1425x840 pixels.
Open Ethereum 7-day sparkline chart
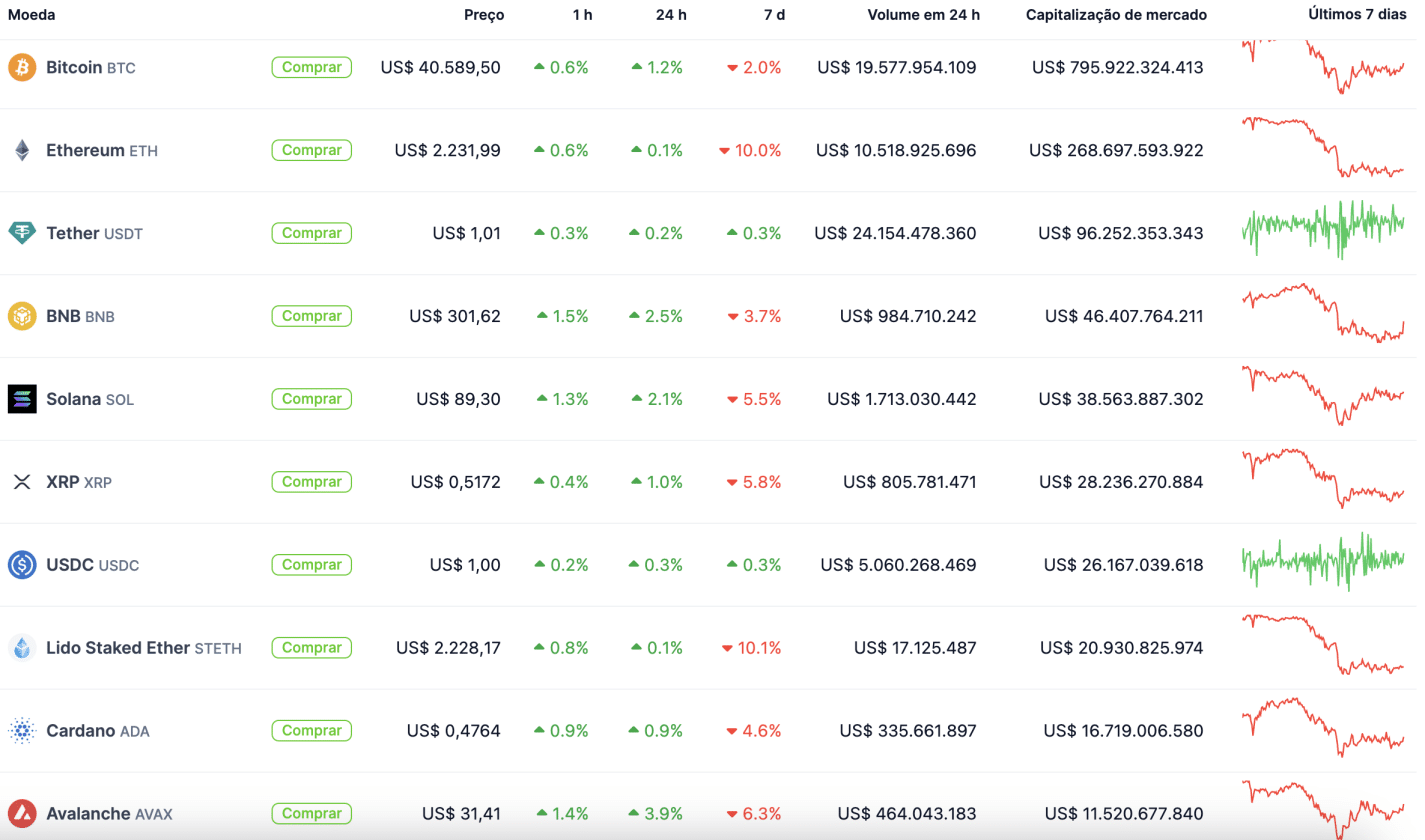(1323, 147)
